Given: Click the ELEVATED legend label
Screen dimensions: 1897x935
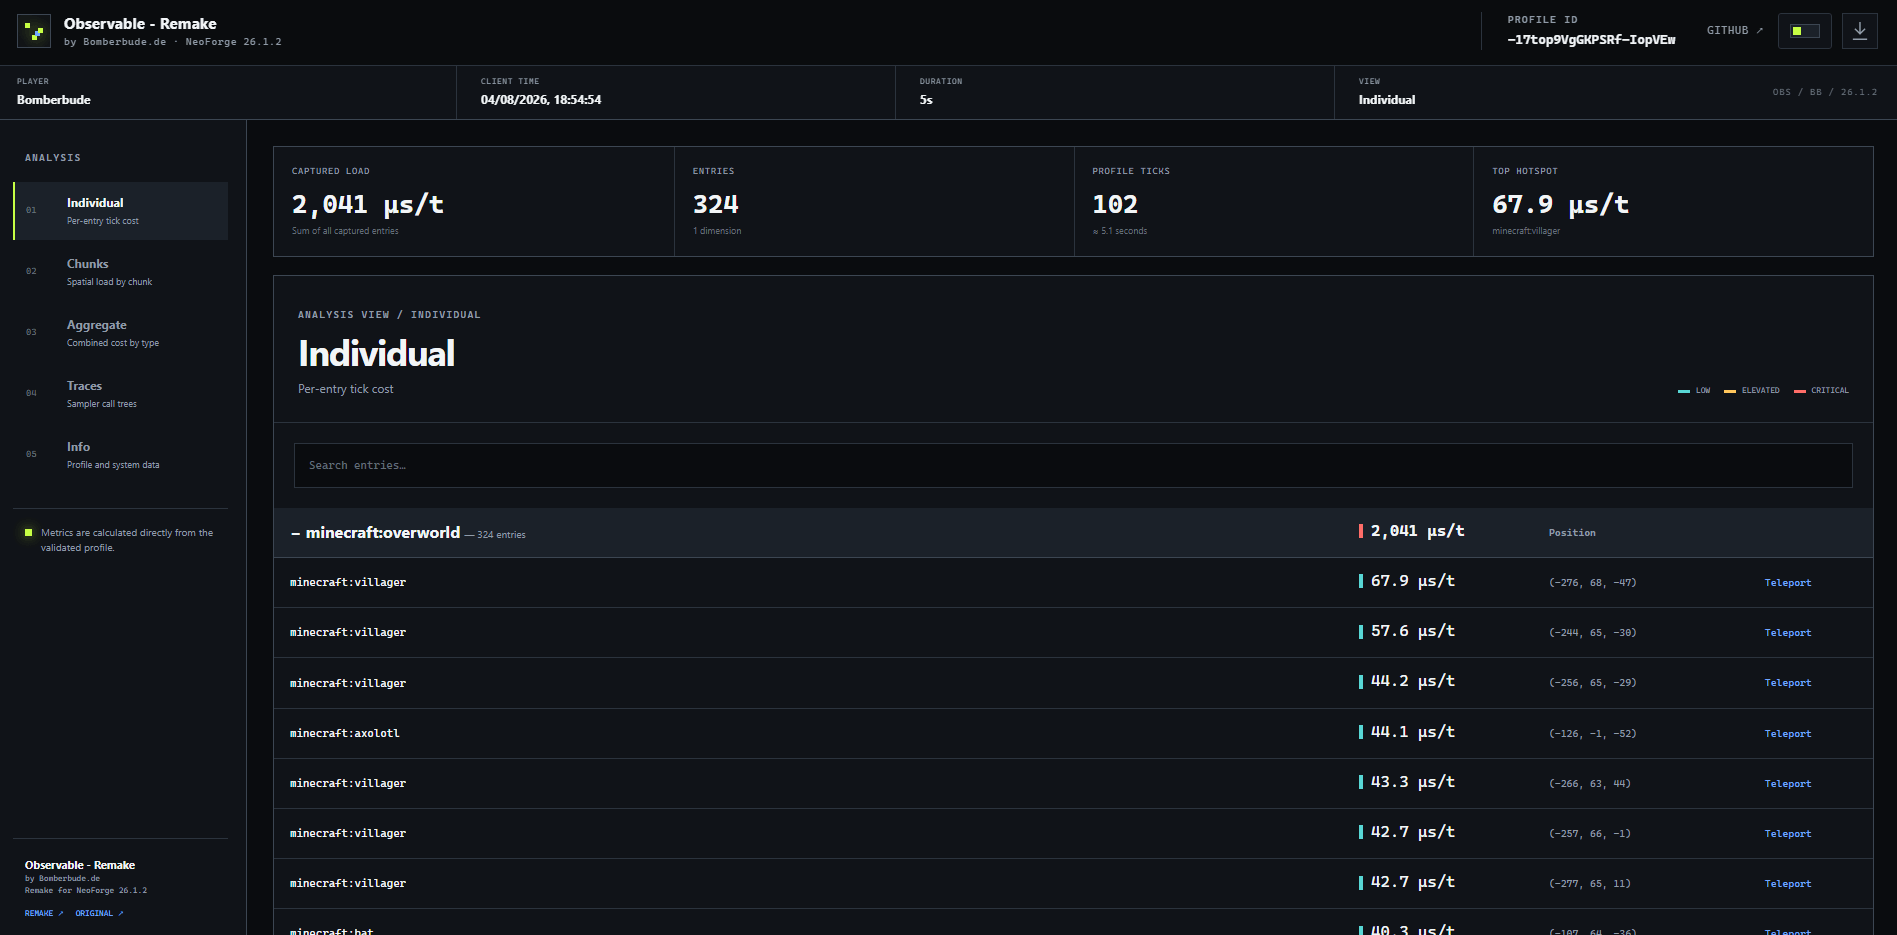Looking at the screenshot, I should coord(1760,391).
